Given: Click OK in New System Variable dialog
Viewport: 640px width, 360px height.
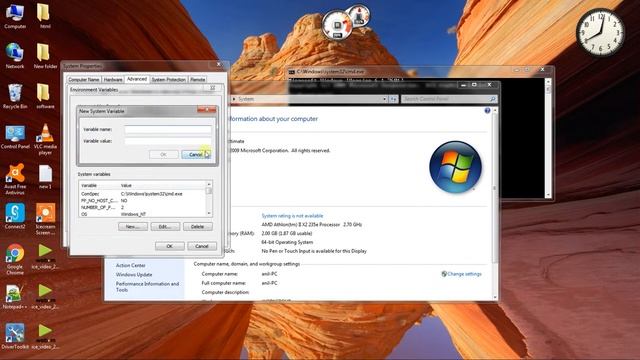Looking at the screenshot, I should [x=163, y=155].
